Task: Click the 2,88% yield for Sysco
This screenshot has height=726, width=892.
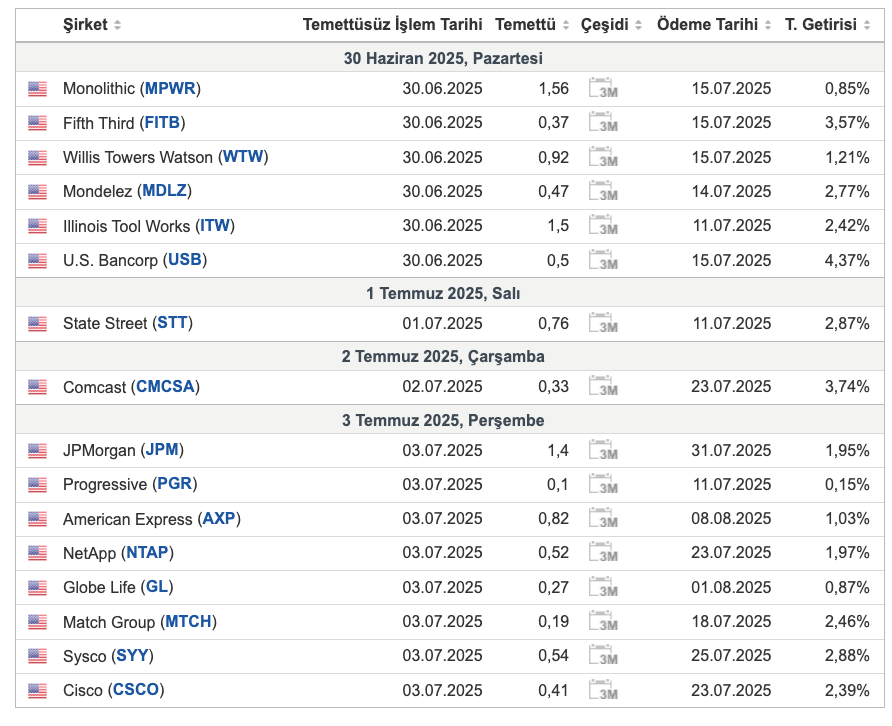Action: [847, 655]
